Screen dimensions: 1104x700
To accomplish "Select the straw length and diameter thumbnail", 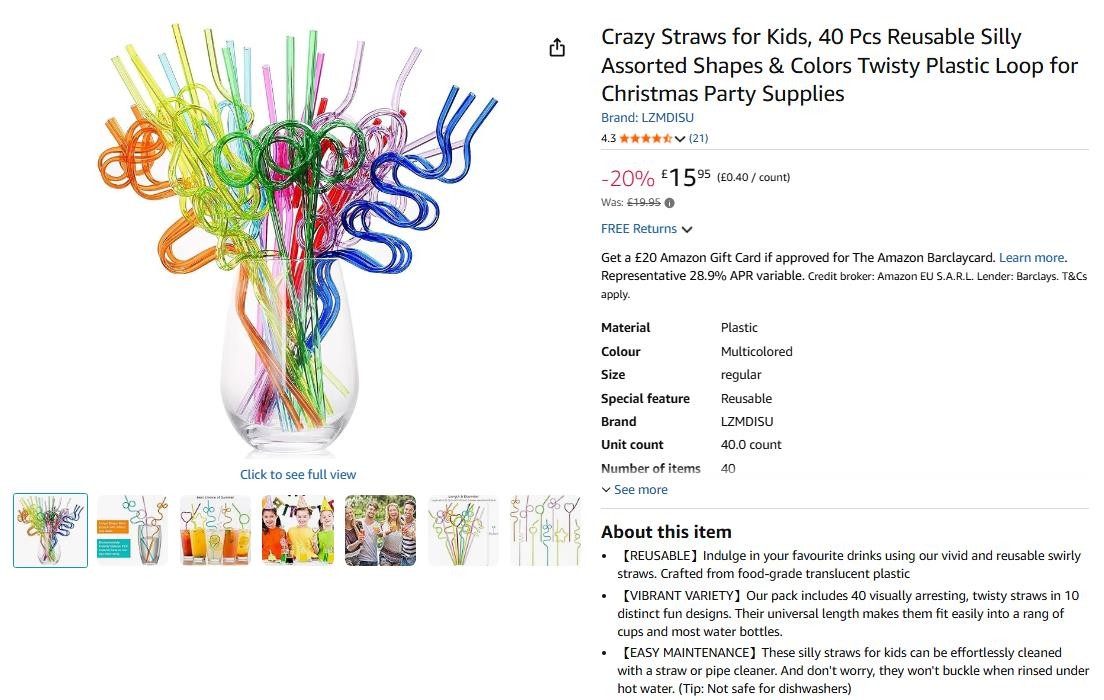I will click(x=463, y=530).
